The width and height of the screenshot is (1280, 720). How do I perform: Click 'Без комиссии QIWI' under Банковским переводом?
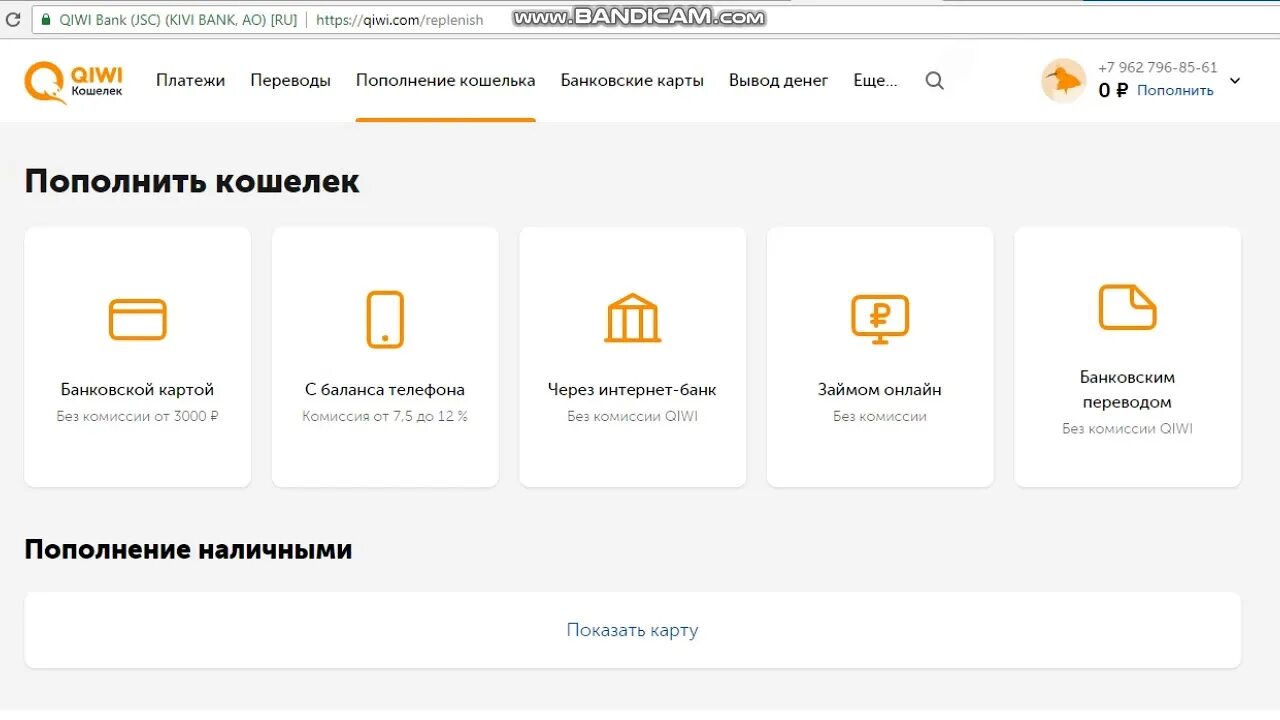point(1127,428)
